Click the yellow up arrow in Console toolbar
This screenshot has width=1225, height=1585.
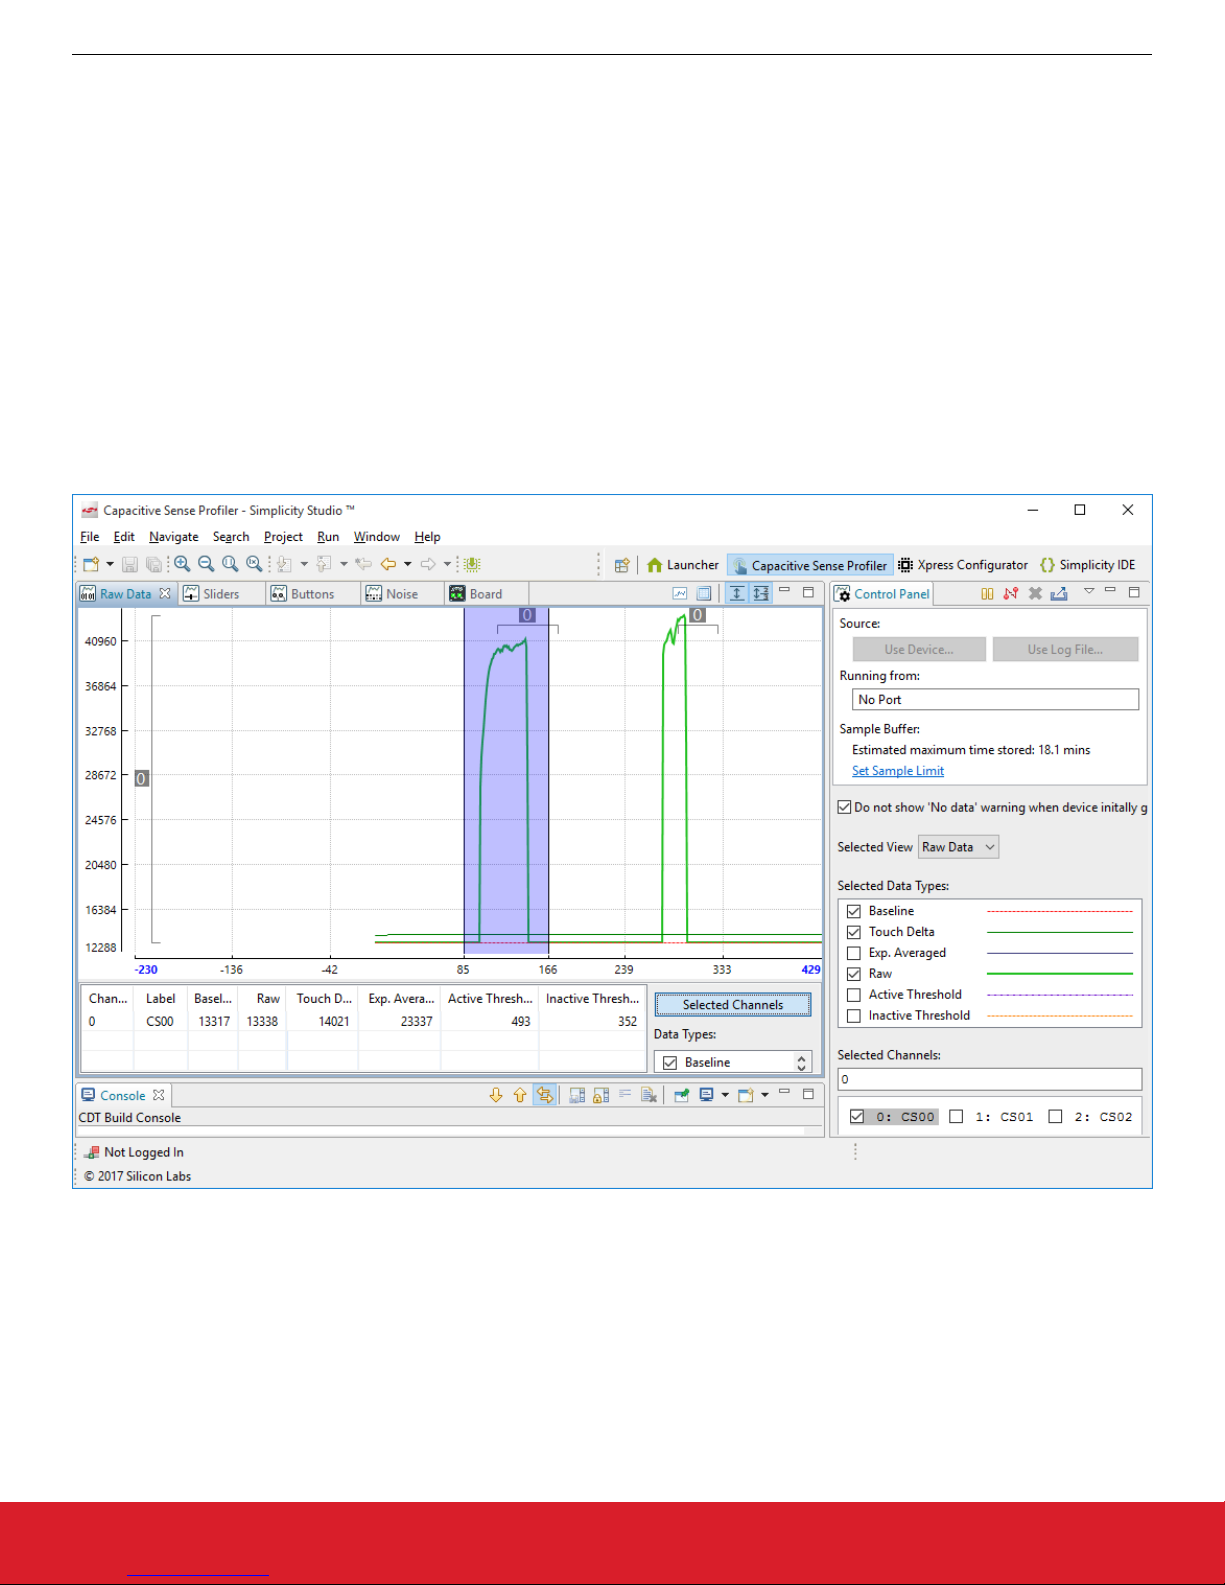[520, 1095]
